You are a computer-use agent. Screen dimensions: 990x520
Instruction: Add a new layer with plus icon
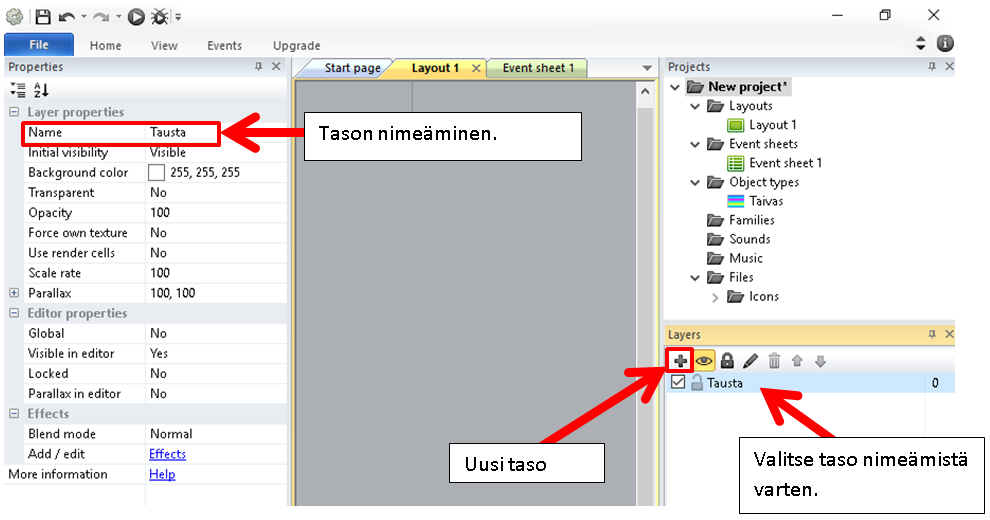tap(680, 361)
